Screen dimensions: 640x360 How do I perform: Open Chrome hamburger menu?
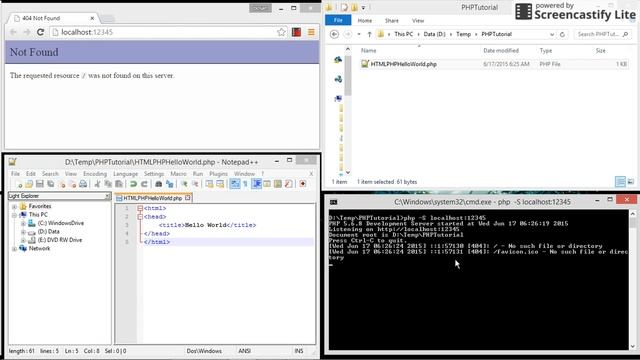coord(311,32)
